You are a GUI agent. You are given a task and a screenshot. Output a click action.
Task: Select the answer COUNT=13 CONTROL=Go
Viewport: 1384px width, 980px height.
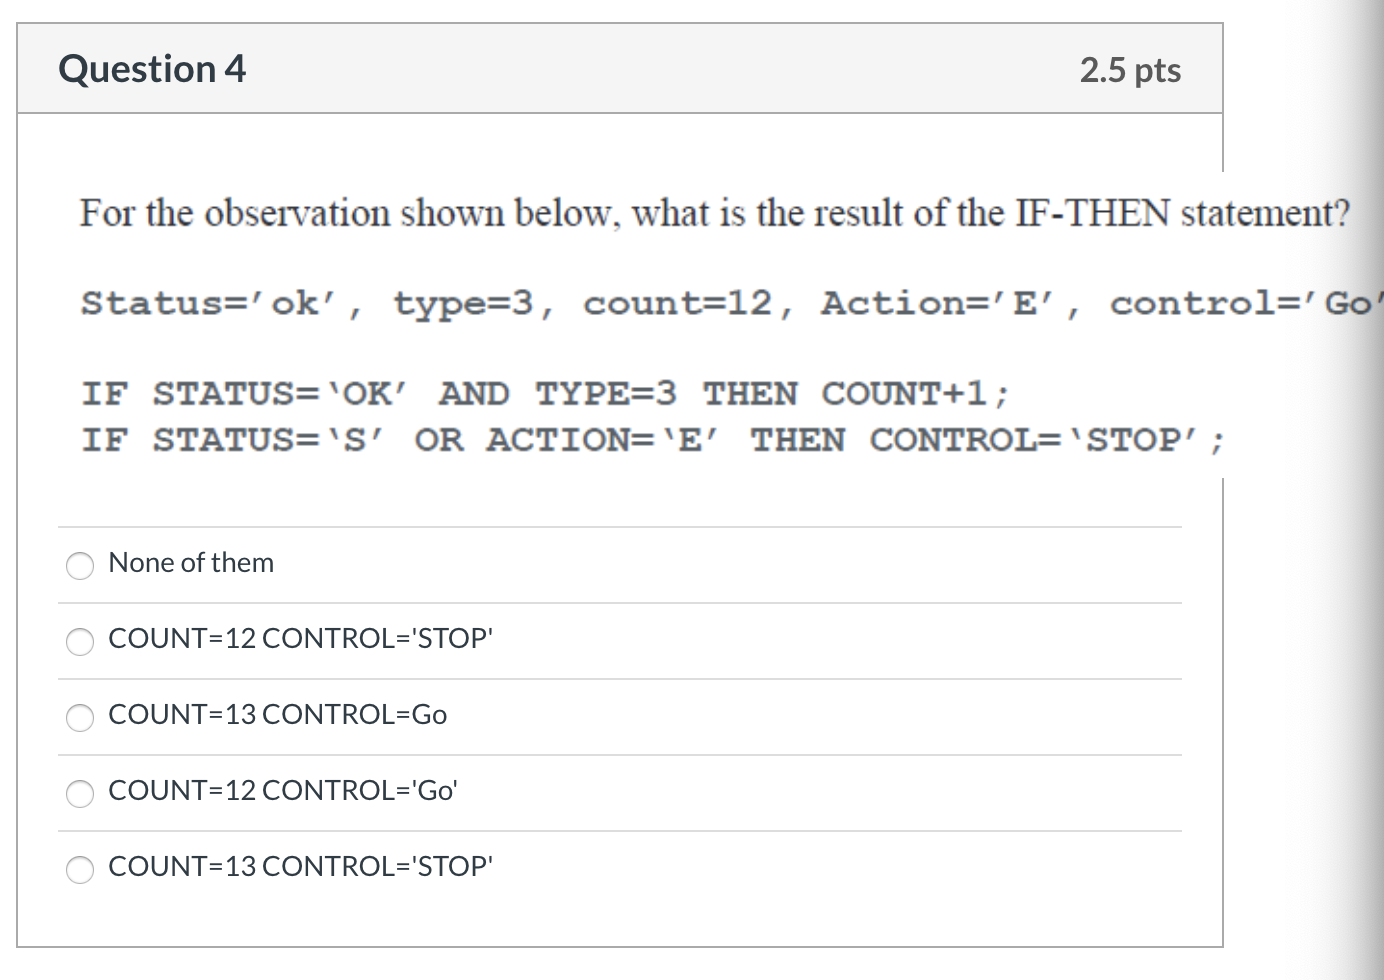pyautogui.click(x=80, y=718)
